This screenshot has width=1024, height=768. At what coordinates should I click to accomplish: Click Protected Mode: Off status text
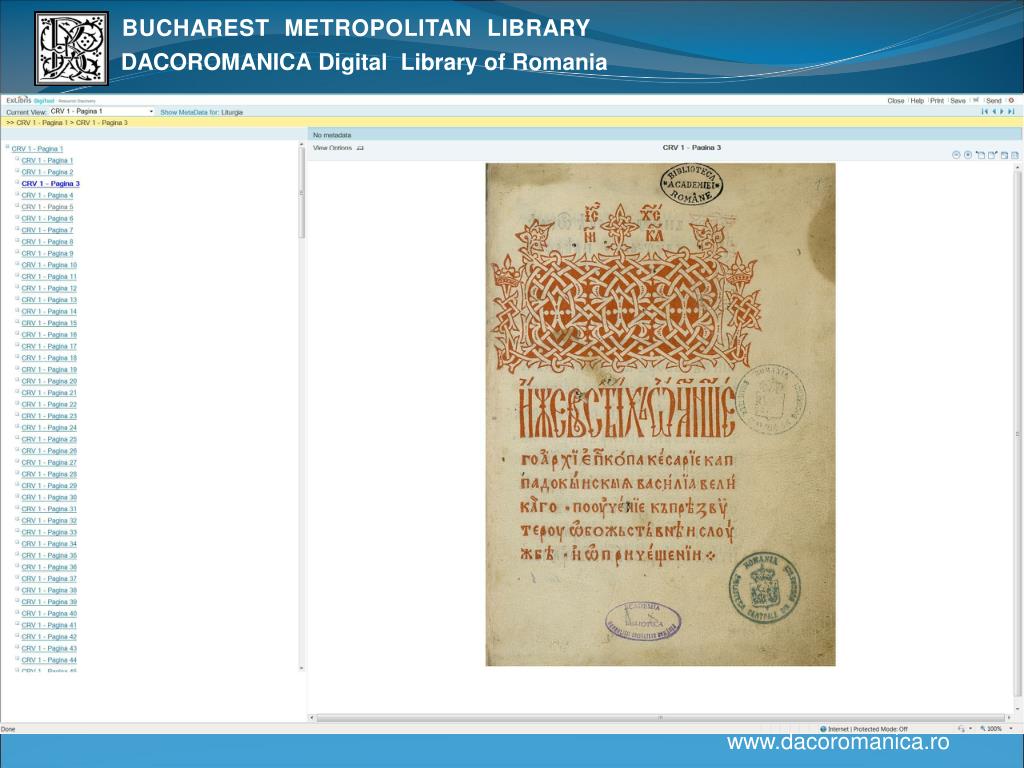[x=880, y=729]
